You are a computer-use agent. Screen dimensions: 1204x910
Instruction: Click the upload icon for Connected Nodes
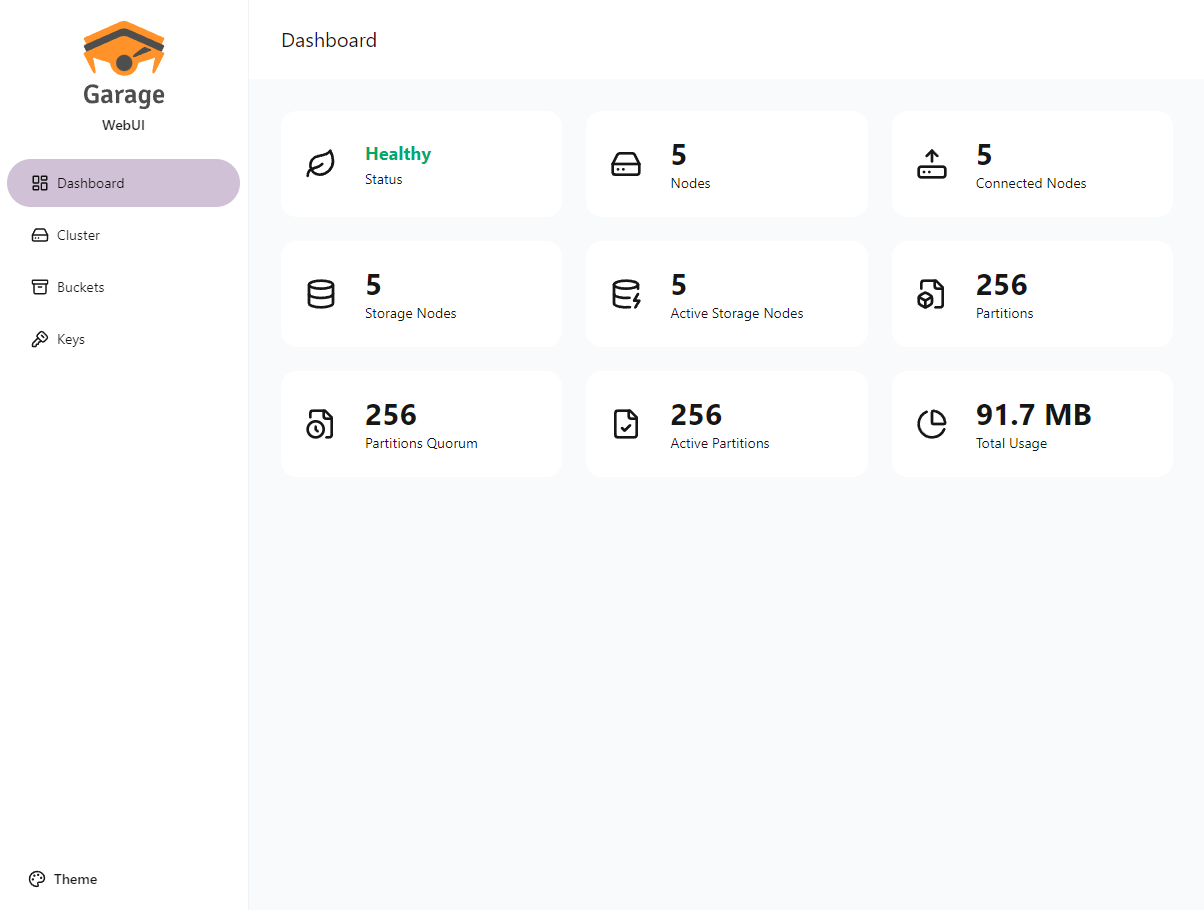click(931, 164)
